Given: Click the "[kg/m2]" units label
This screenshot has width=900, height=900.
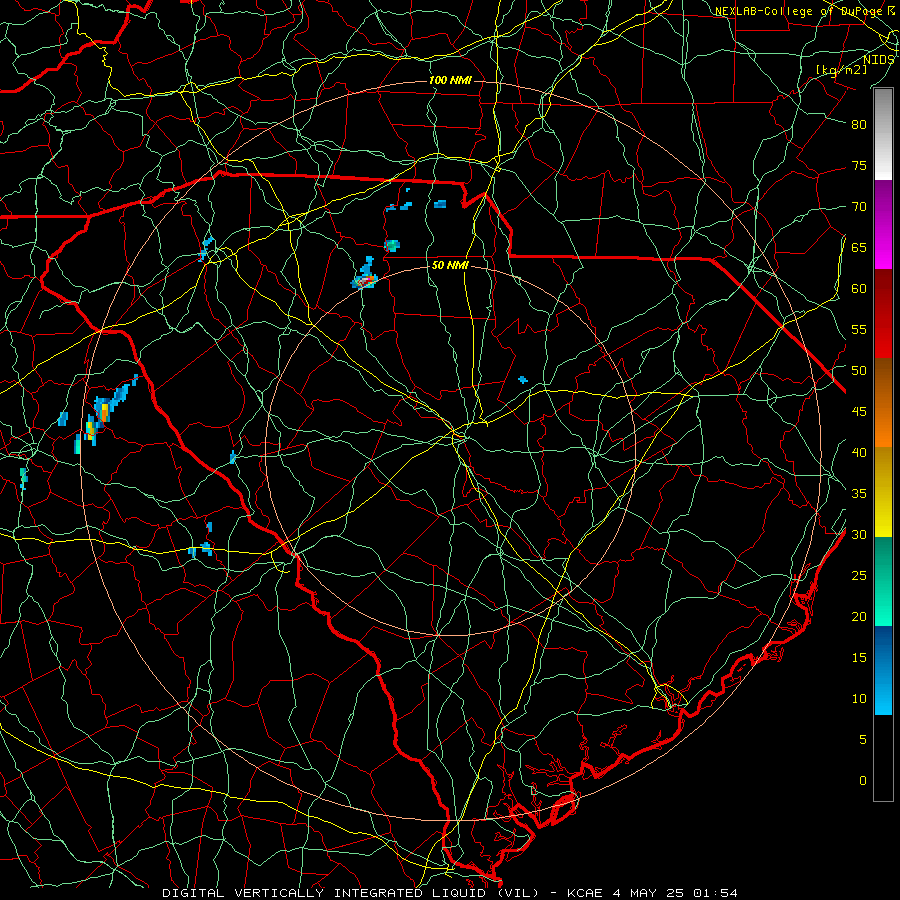Looking at the screenshot, I should click(841, 70).
